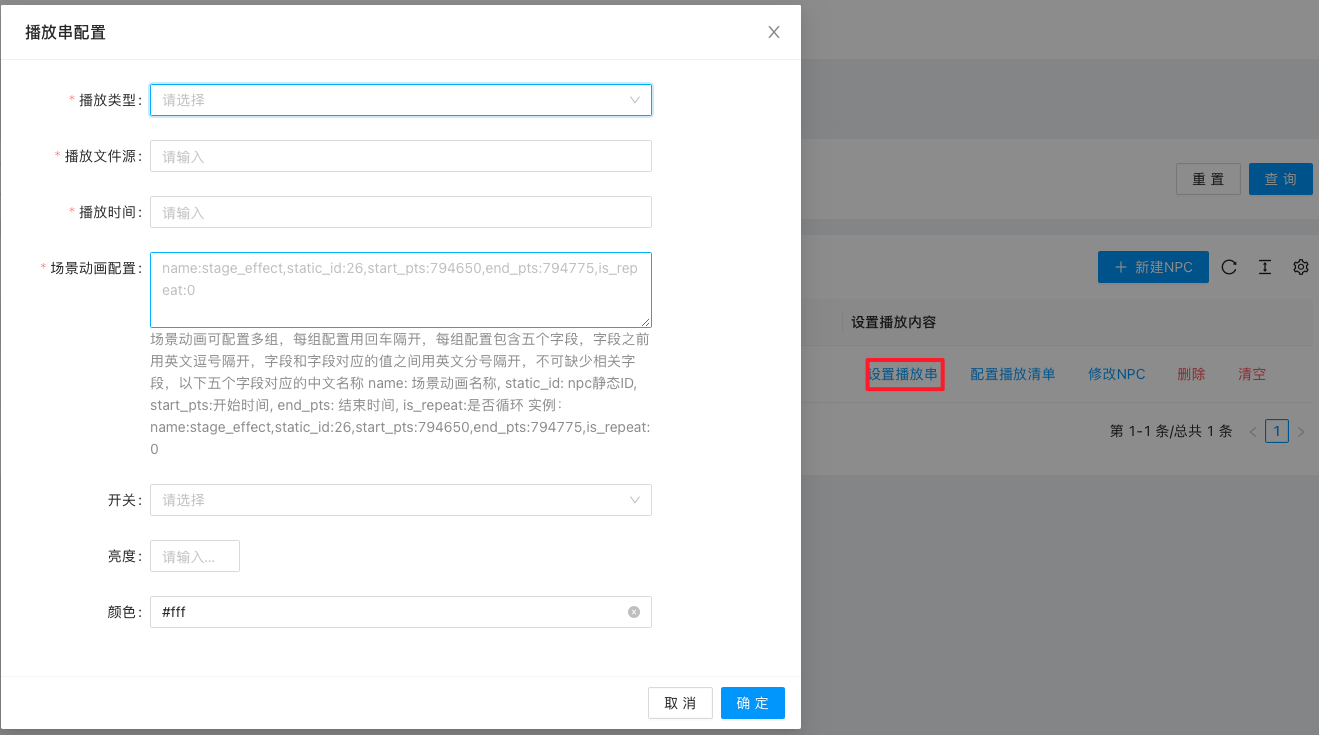Viewport: 1319px width, 735px height.
Task: Click the 播放文件源 input field
Action: (x=400, y=156)
